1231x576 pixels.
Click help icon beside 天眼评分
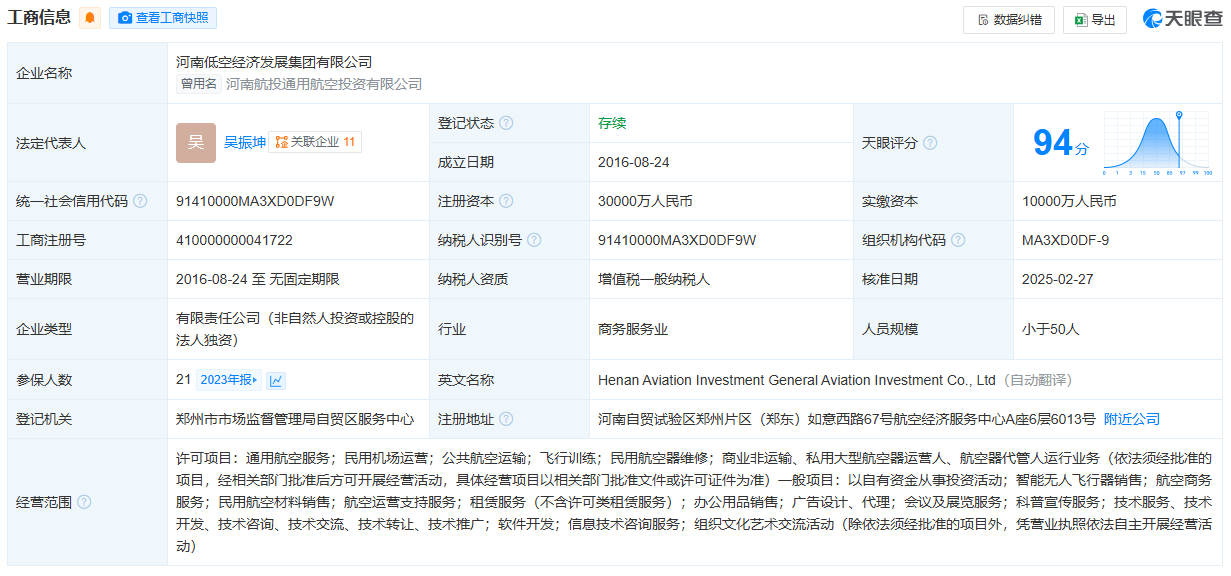pyautogui.click(x=930, y=143)
